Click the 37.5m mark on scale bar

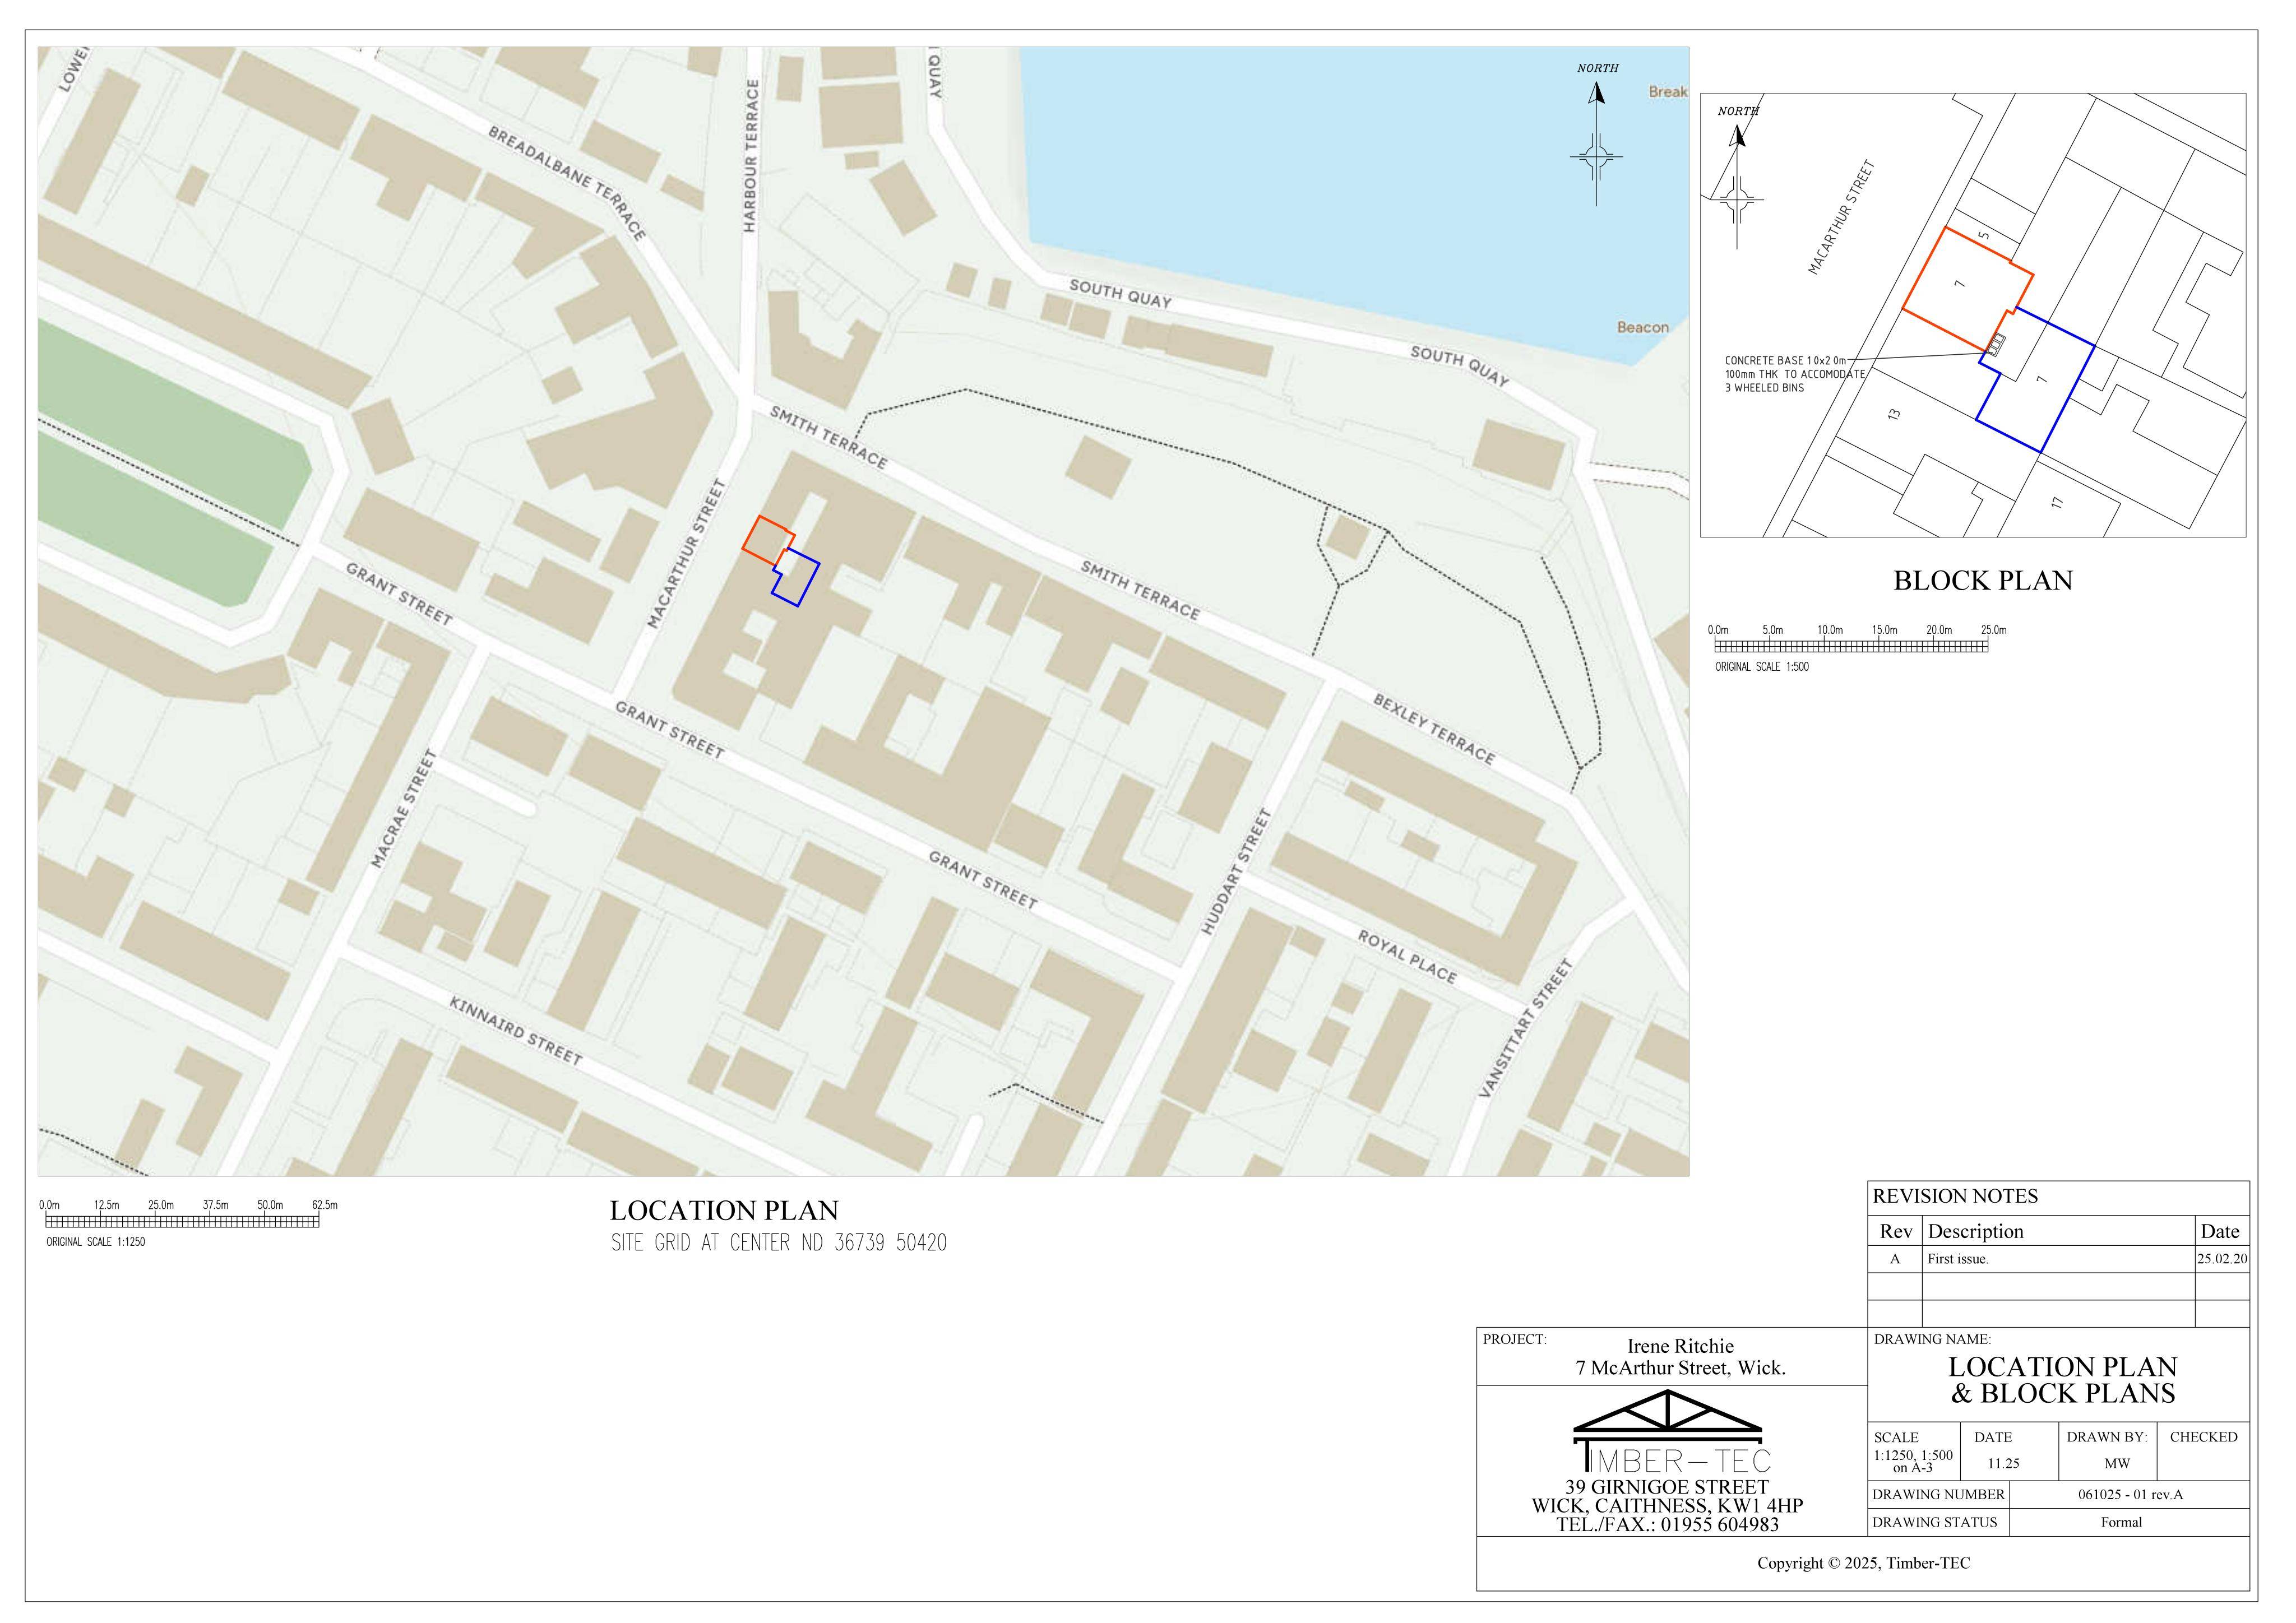(x=215, y=1205)
